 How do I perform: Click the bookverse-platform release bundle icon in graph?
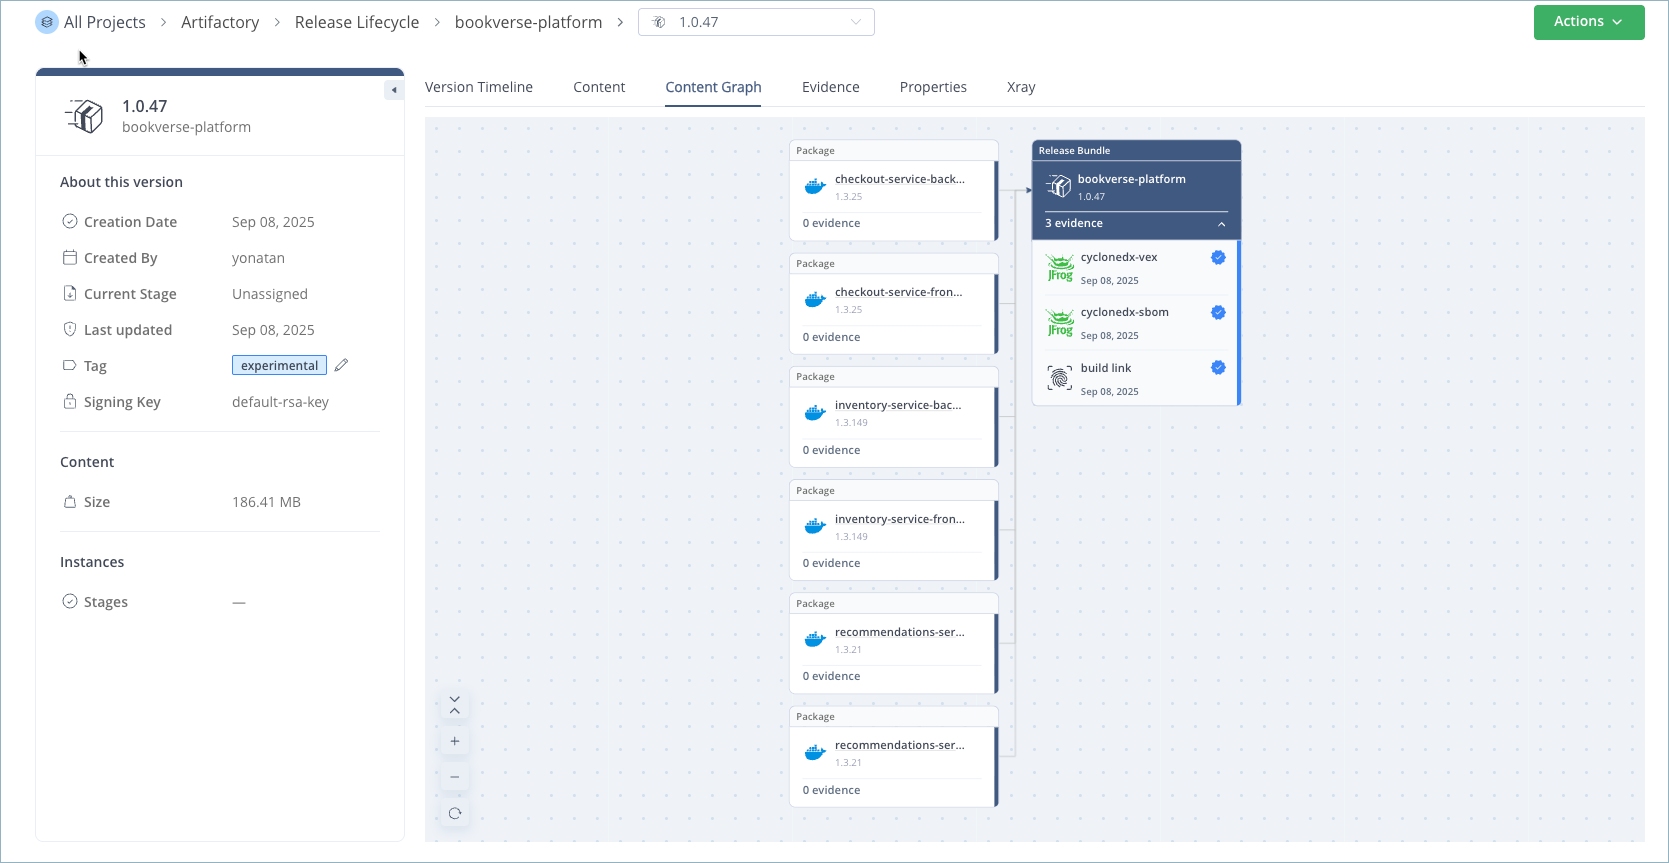(x=1059, y=187)
